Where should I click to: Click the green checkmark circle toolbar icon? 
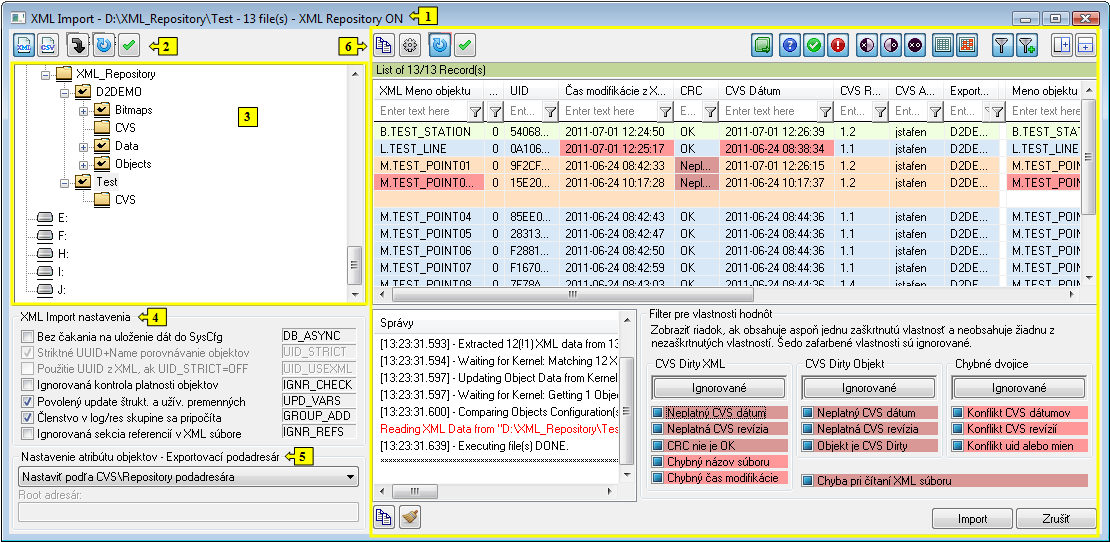tap(813, 45)
